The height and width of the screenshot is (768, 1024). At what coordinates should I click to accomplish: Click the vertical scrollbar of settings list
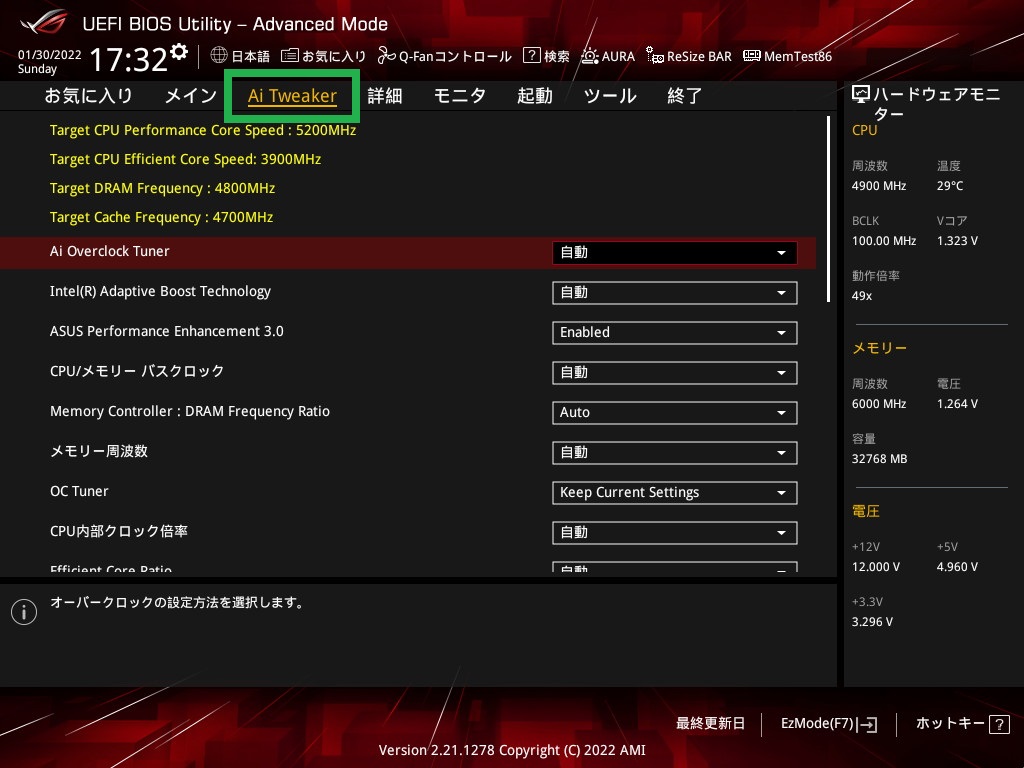828,209
